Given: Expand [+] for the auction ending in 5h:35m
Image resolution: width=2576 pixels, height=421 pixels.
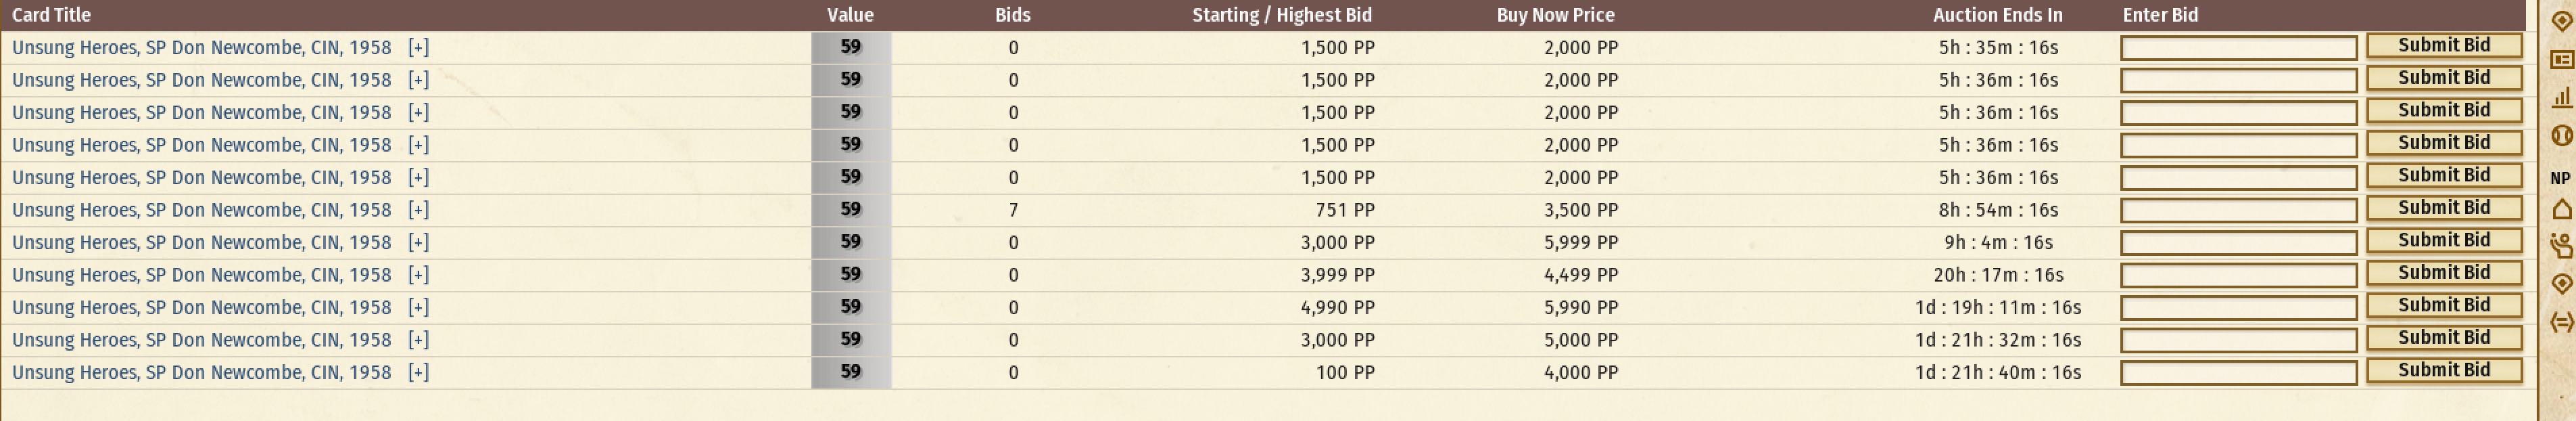Looking at the screenshot, I should [418, 47].
